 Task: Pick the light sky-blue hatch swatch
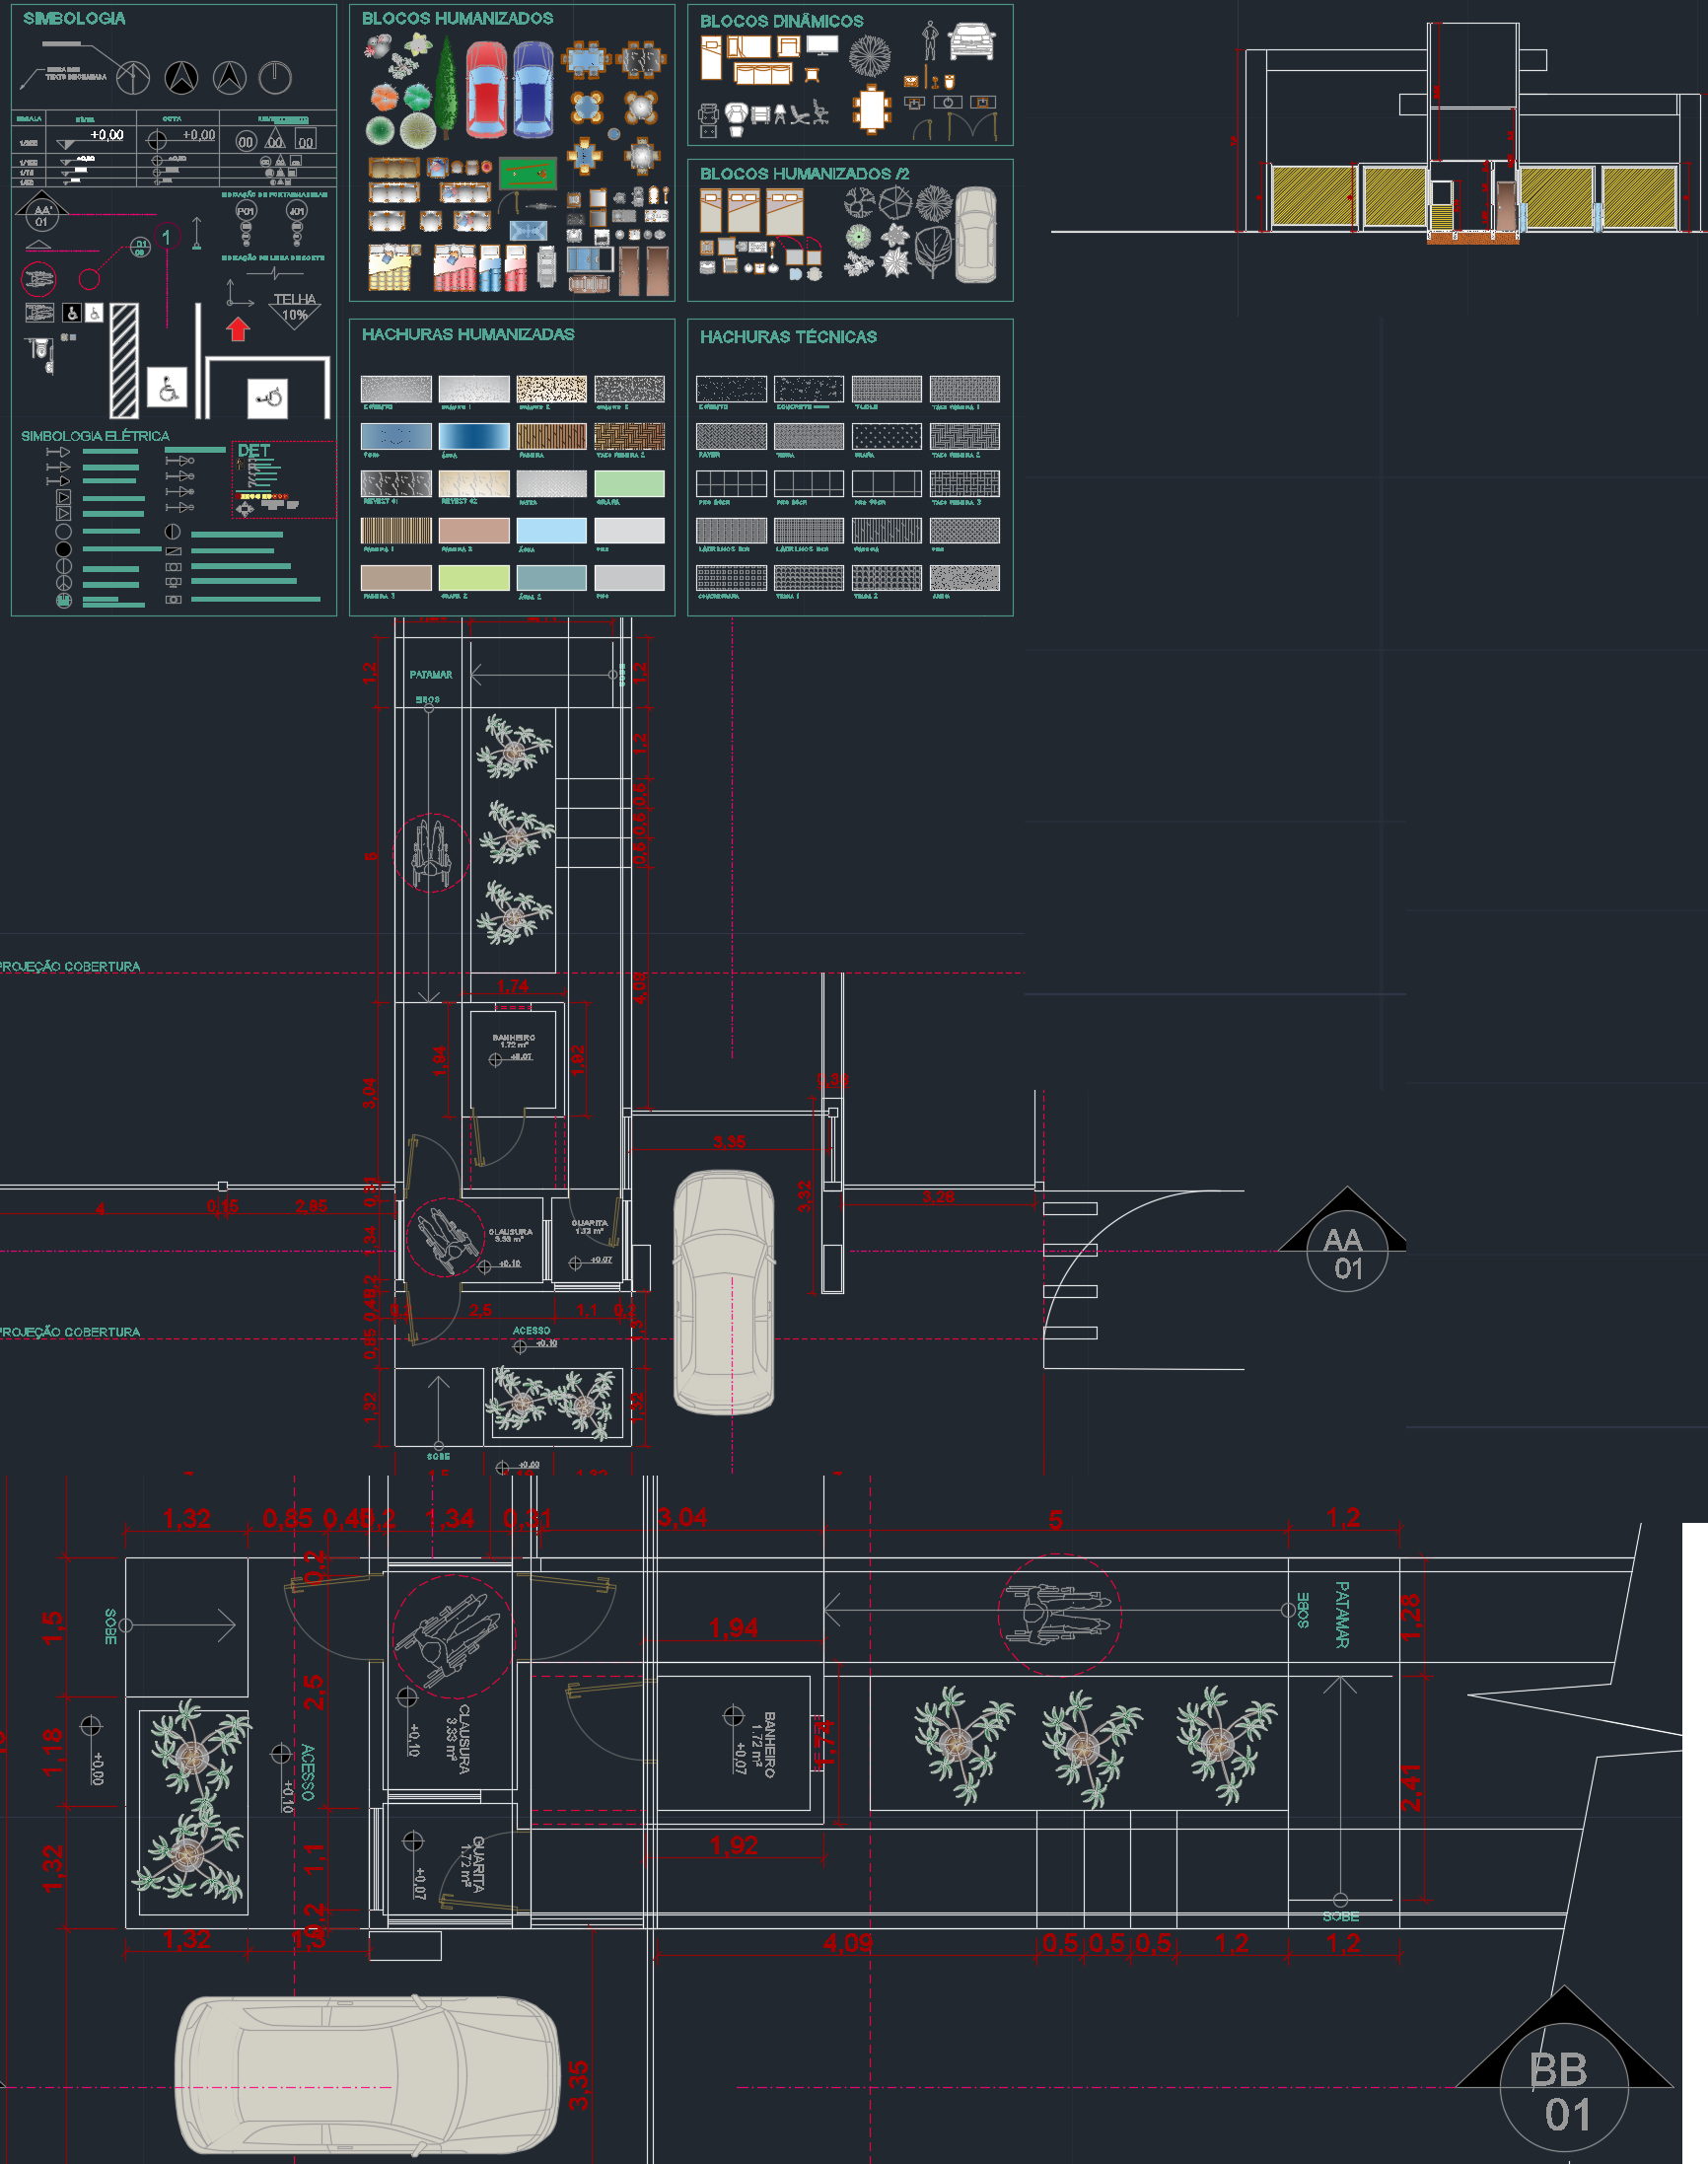coord(551,531)
